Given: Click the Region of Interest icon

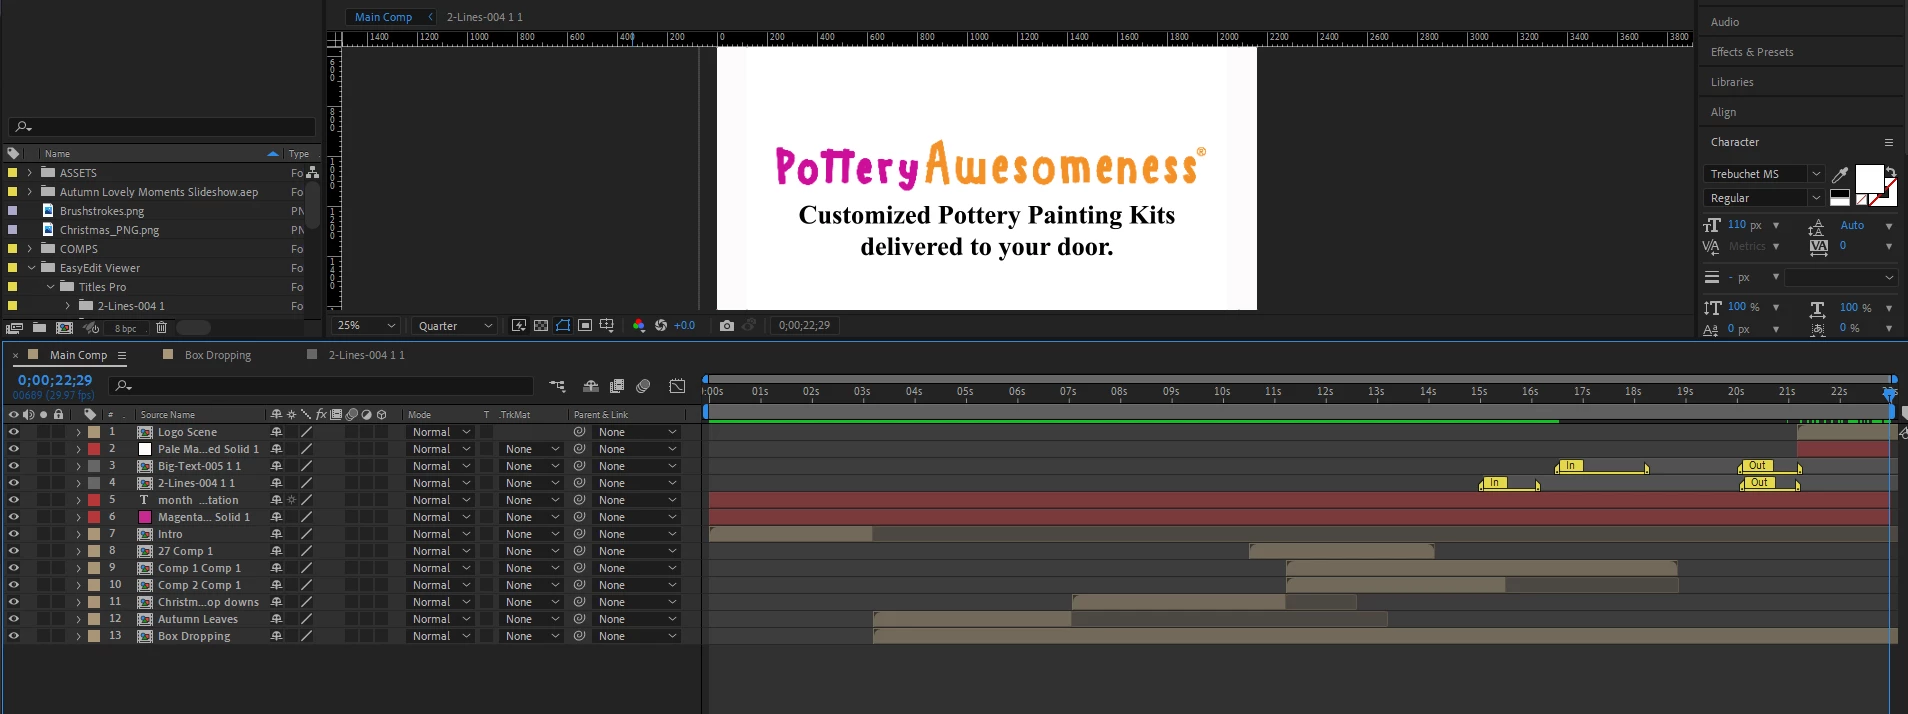Looking at the screenshot, I should [x=585, y=325].
